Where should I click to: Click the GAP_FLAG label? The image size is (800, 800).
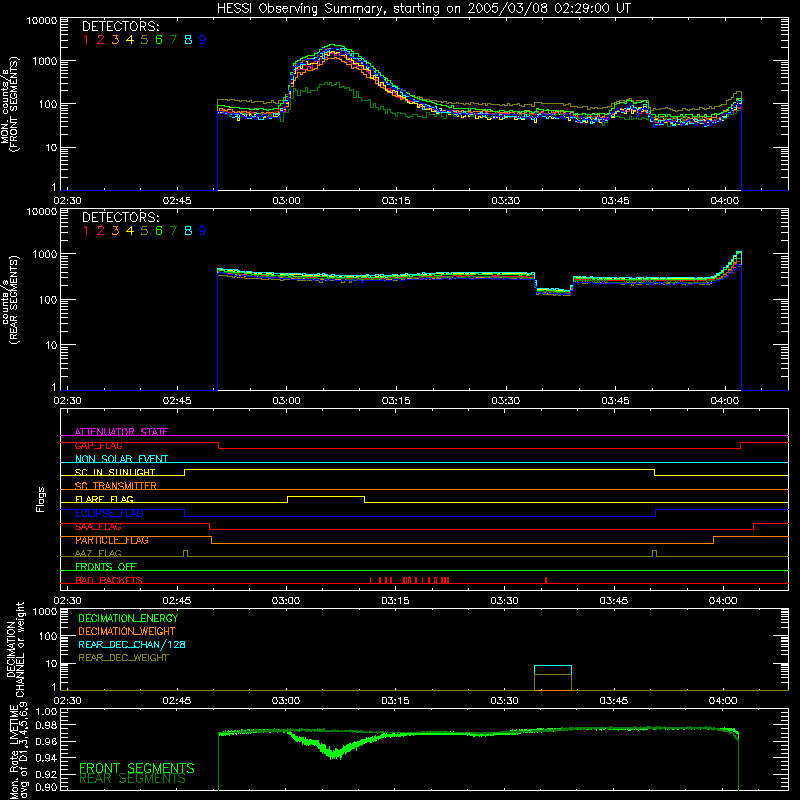pos(98,445)
